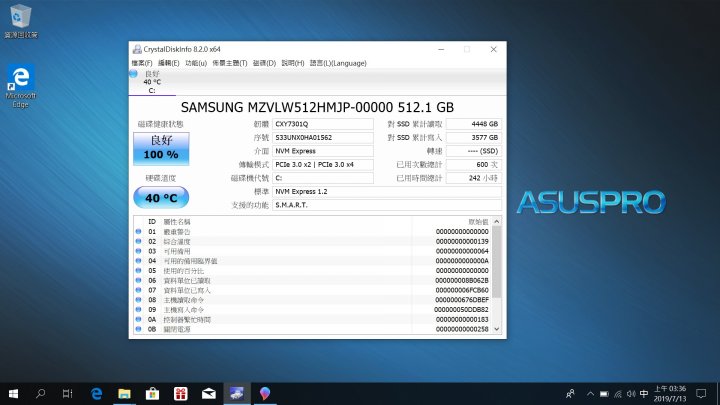Click raw value 000000000139 in row 02
720x405 pixels.
tap(462, 241)
